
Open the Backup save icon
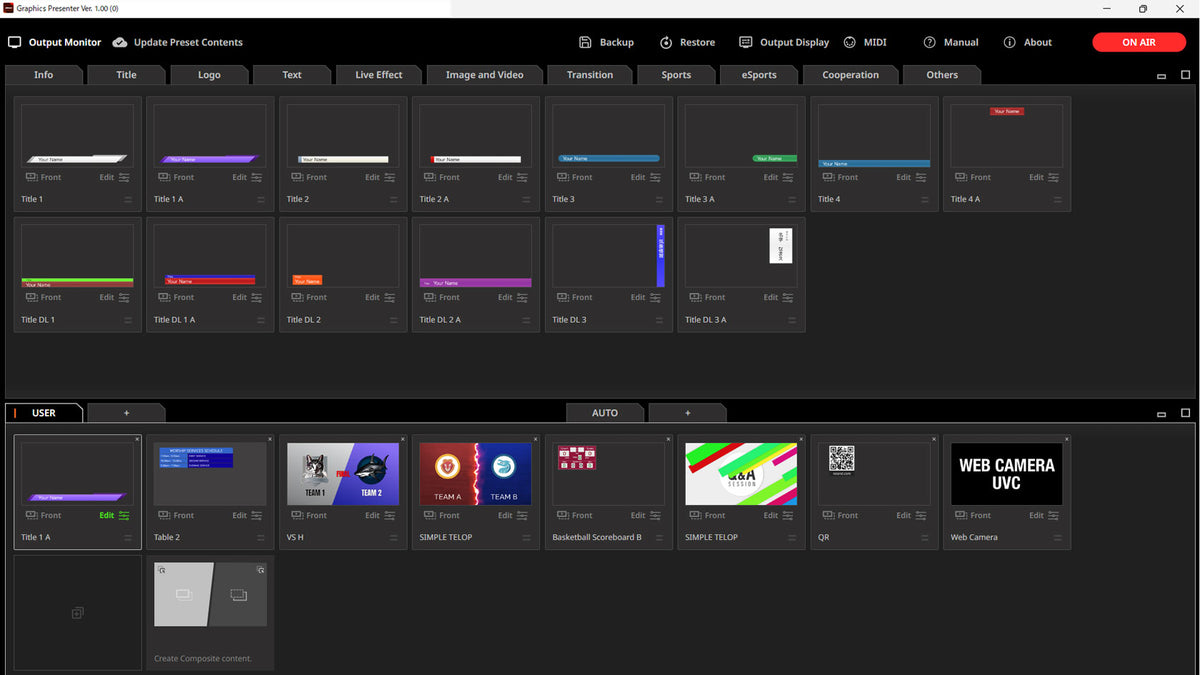tap(586, 43)
